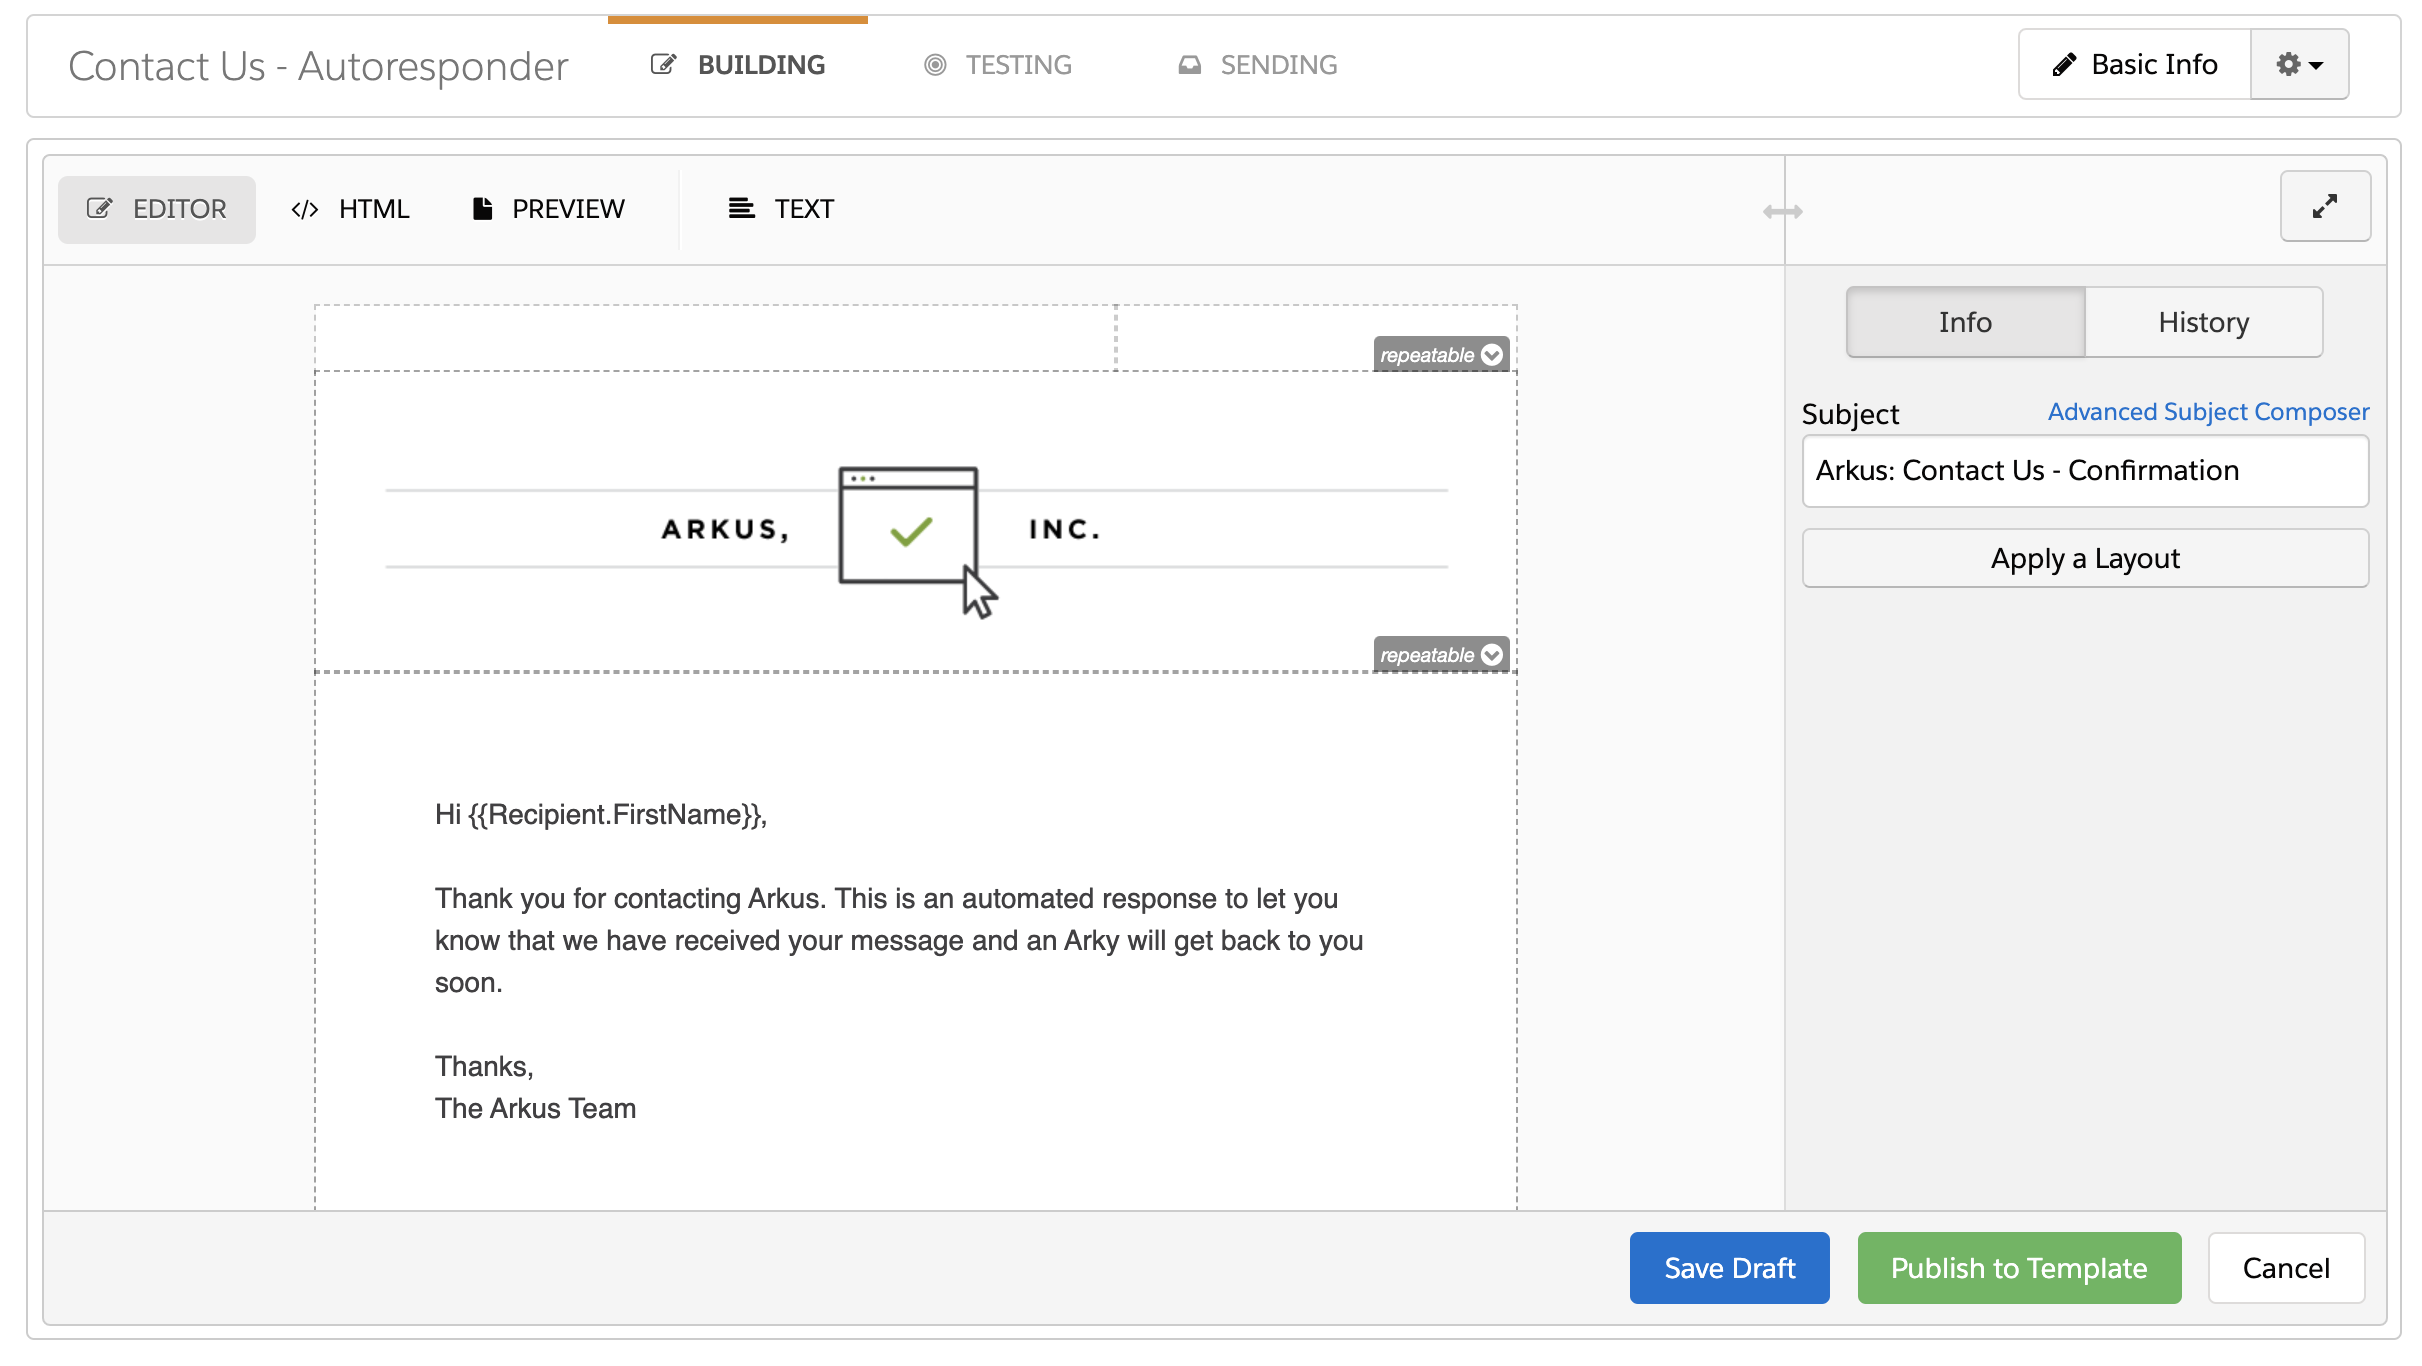Switch to HTML code view
The width and height of the screenshot is (2422, 1366).
coord(350,209)
